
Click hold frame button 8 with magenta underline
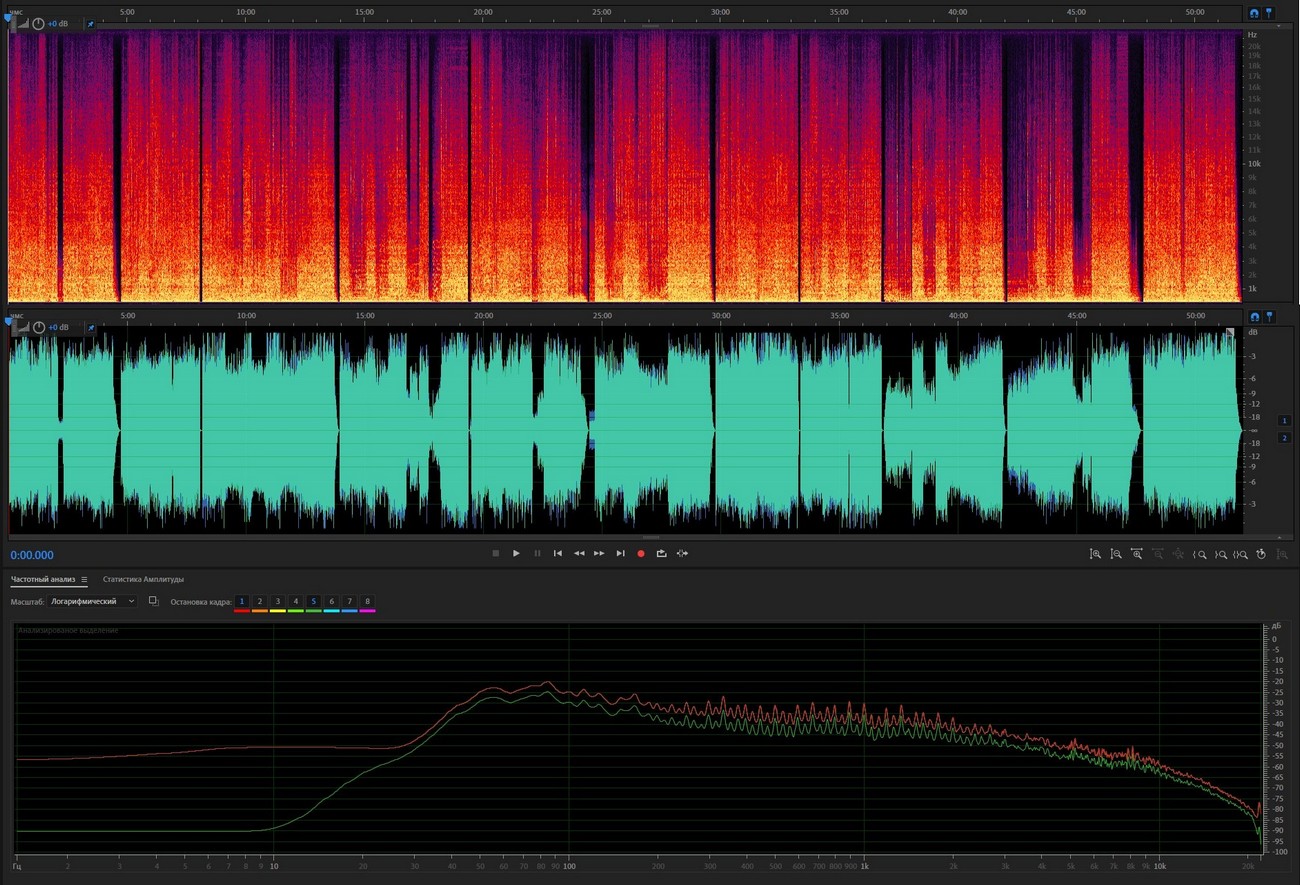(367, 601)
